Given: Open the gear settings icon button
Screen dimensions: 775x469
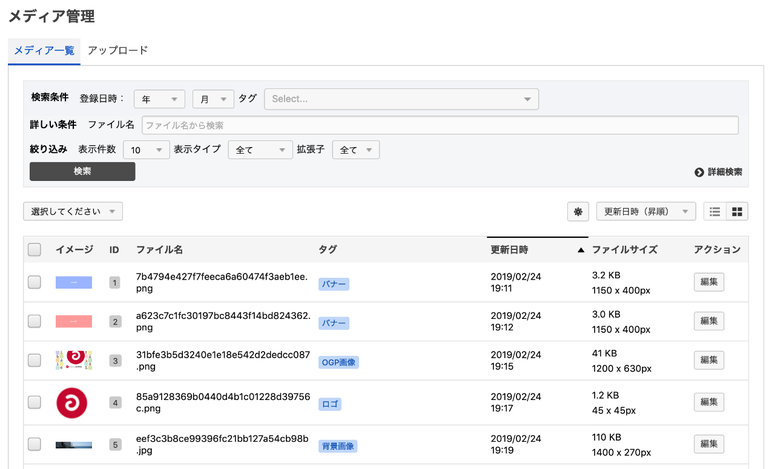Looking at the screenshot, I should [578, 212].
